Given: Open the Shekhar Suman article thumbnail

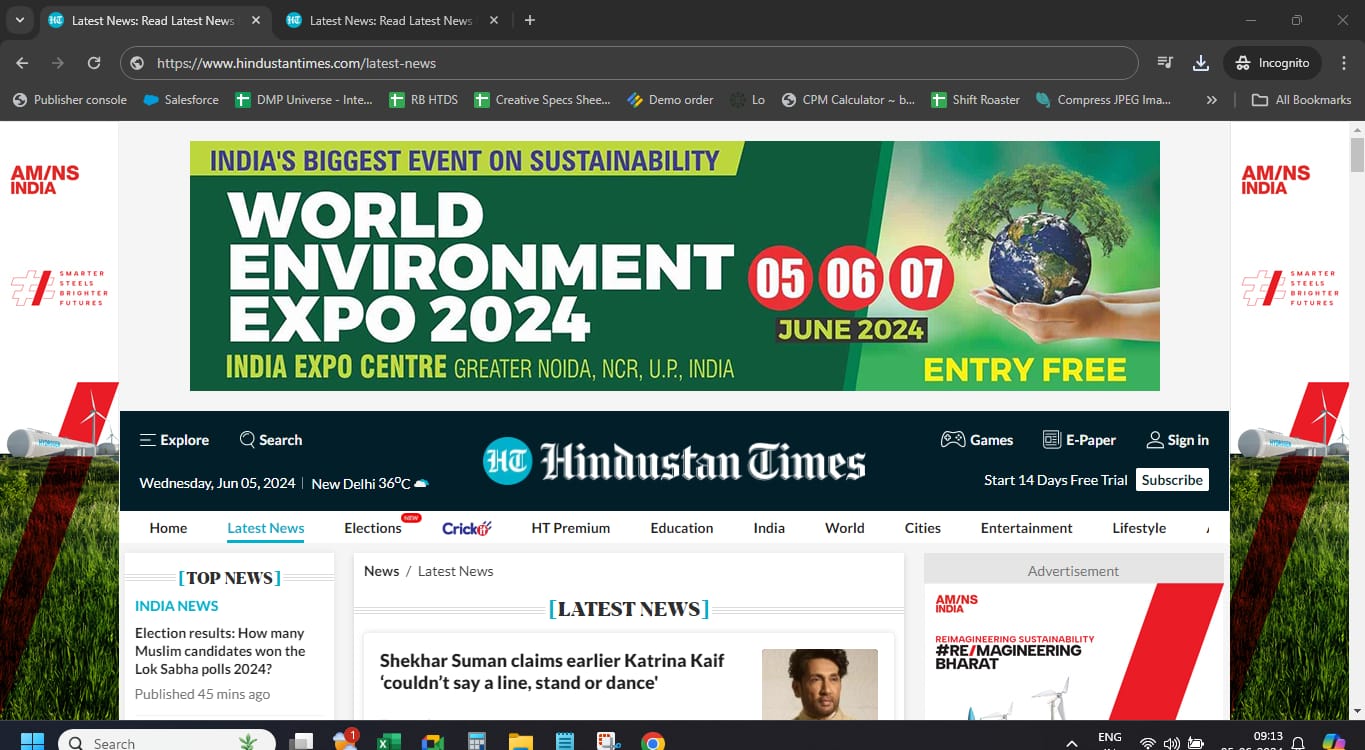Looking at the screenshot, I should (819, 684).
